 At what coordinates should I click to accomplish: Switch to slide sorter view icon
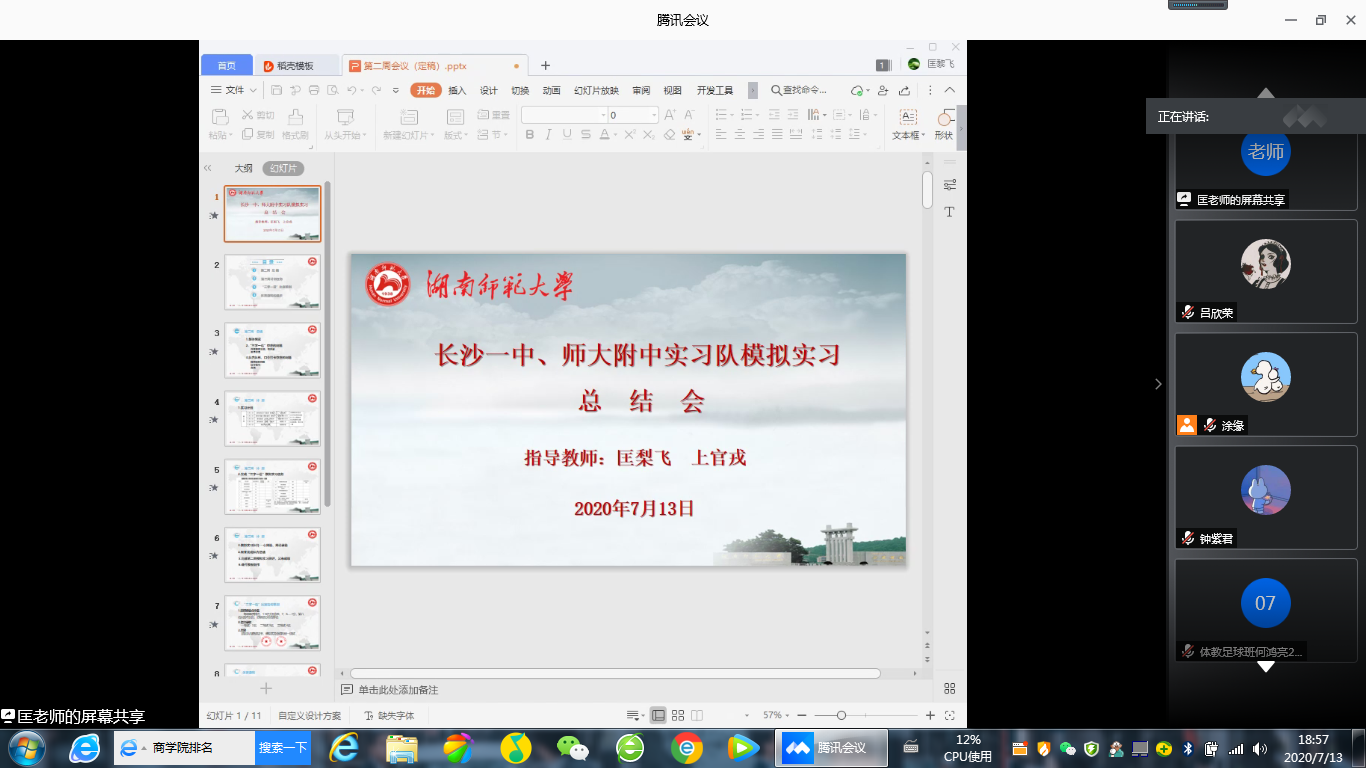(678, 715)
